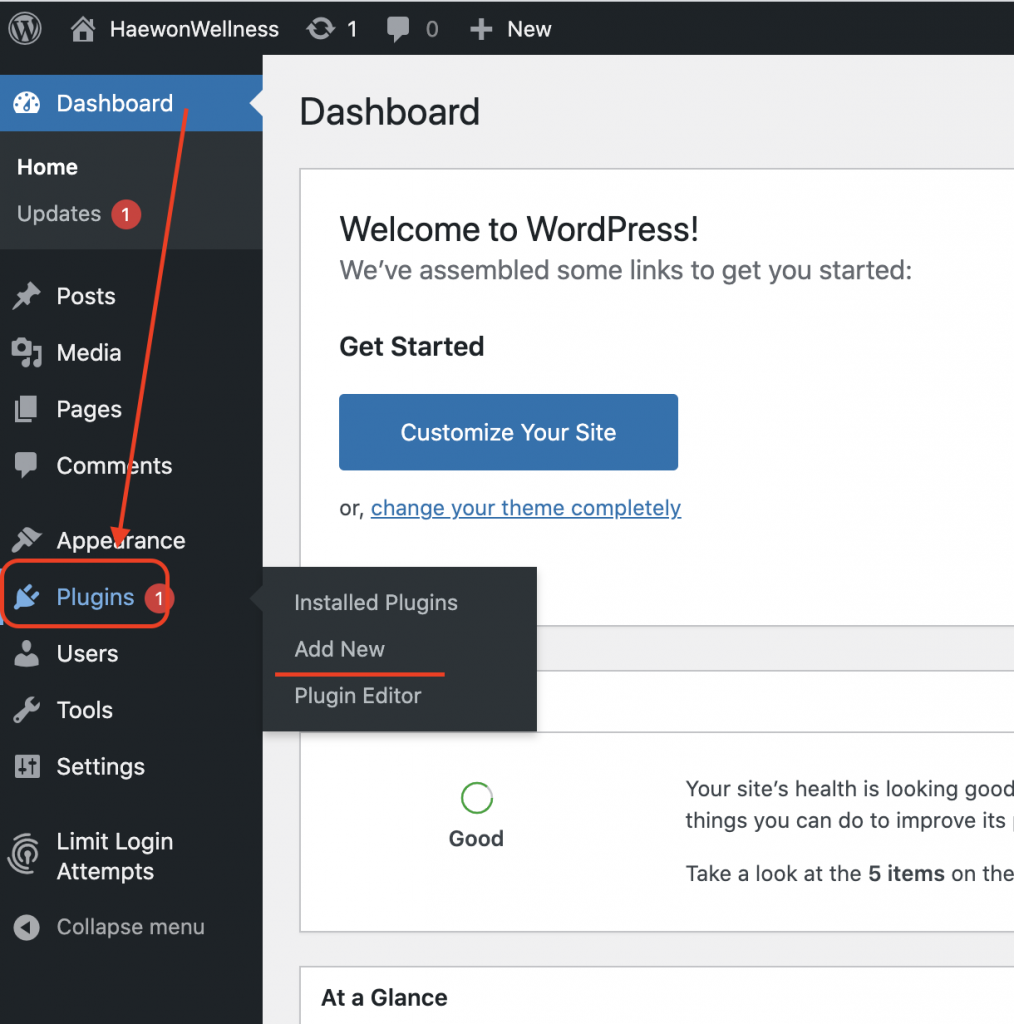Open the Users menu
The image size is (1014, 1024).
pyautogui.click(x=87, y=654)
